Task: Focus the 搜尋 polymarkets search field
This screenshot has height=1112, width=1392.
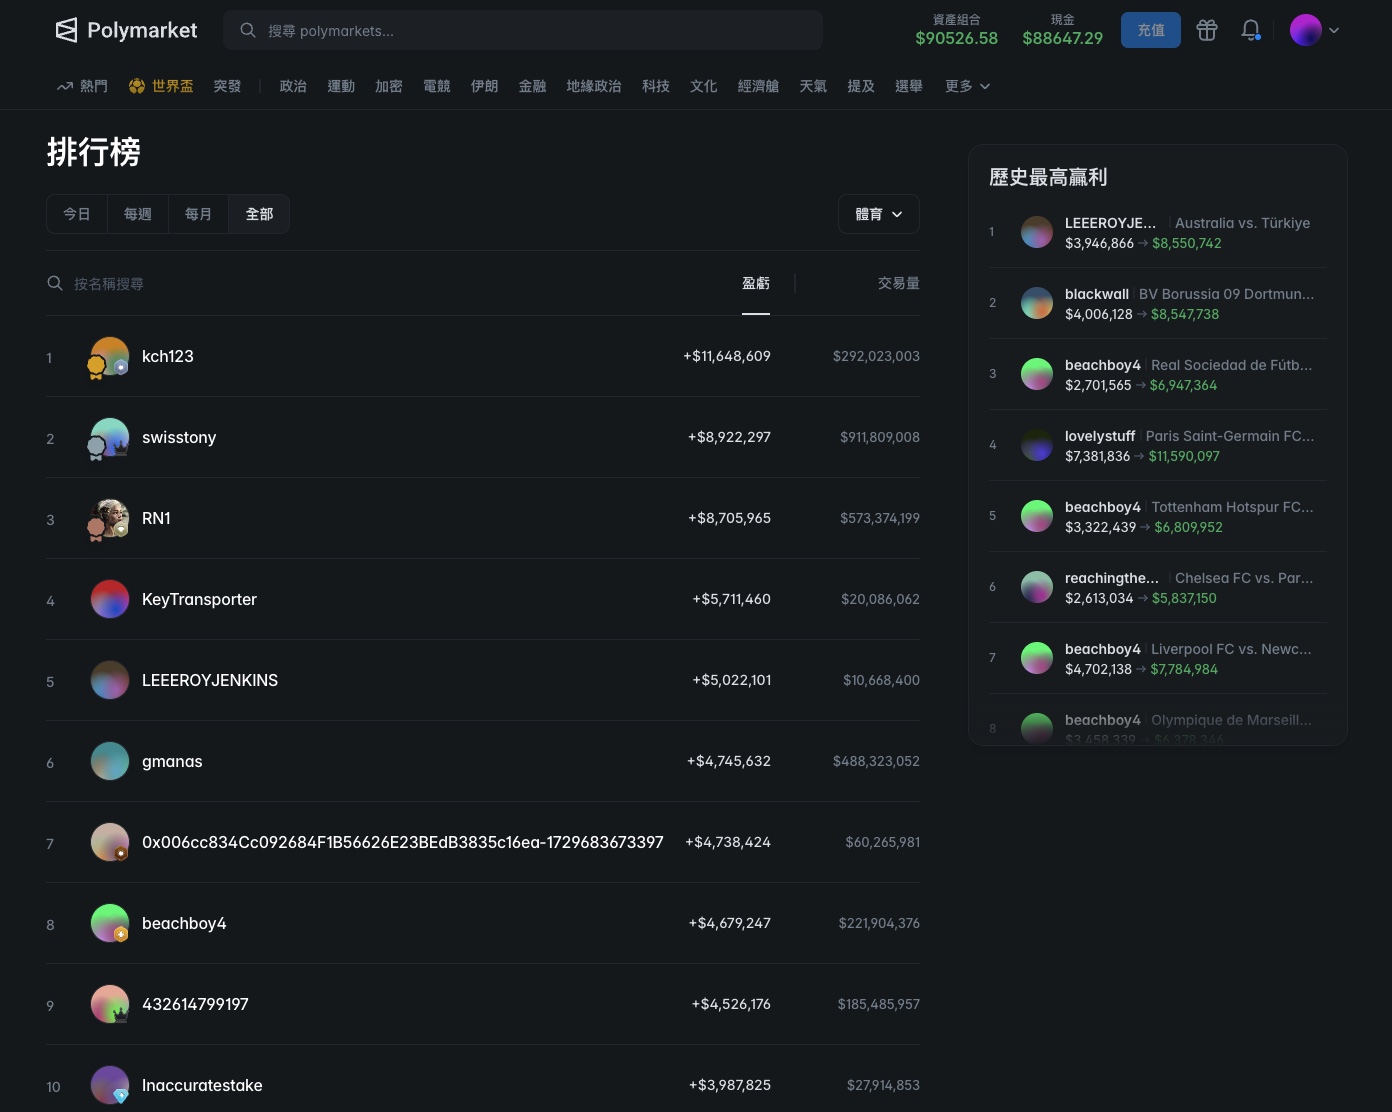Action: tap(523, 30)
